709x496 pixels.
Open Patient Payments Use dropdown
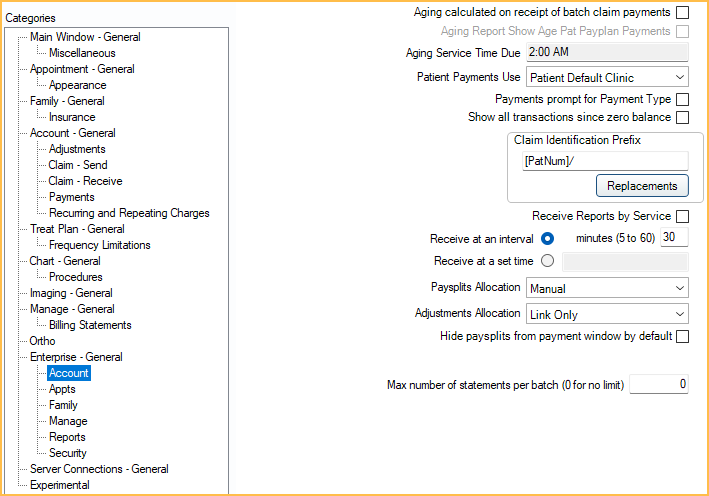607,77
